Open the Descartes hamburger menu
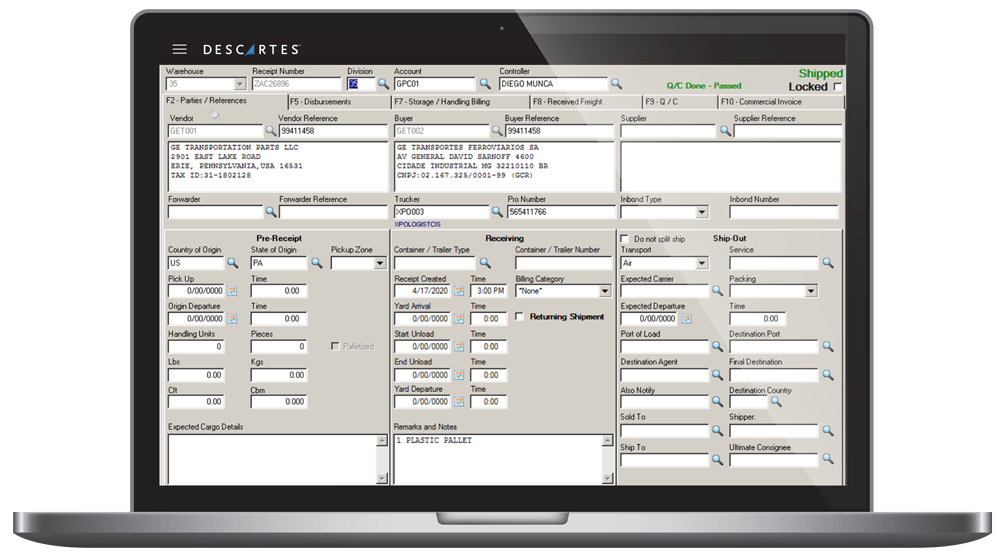The image size is (1000, 557). click(179, 49)
